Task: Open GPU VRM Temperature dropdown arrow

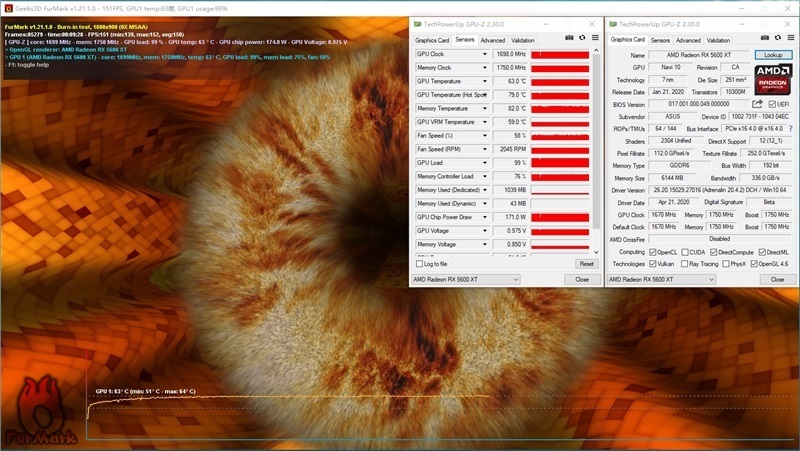Action: [485, 122]
